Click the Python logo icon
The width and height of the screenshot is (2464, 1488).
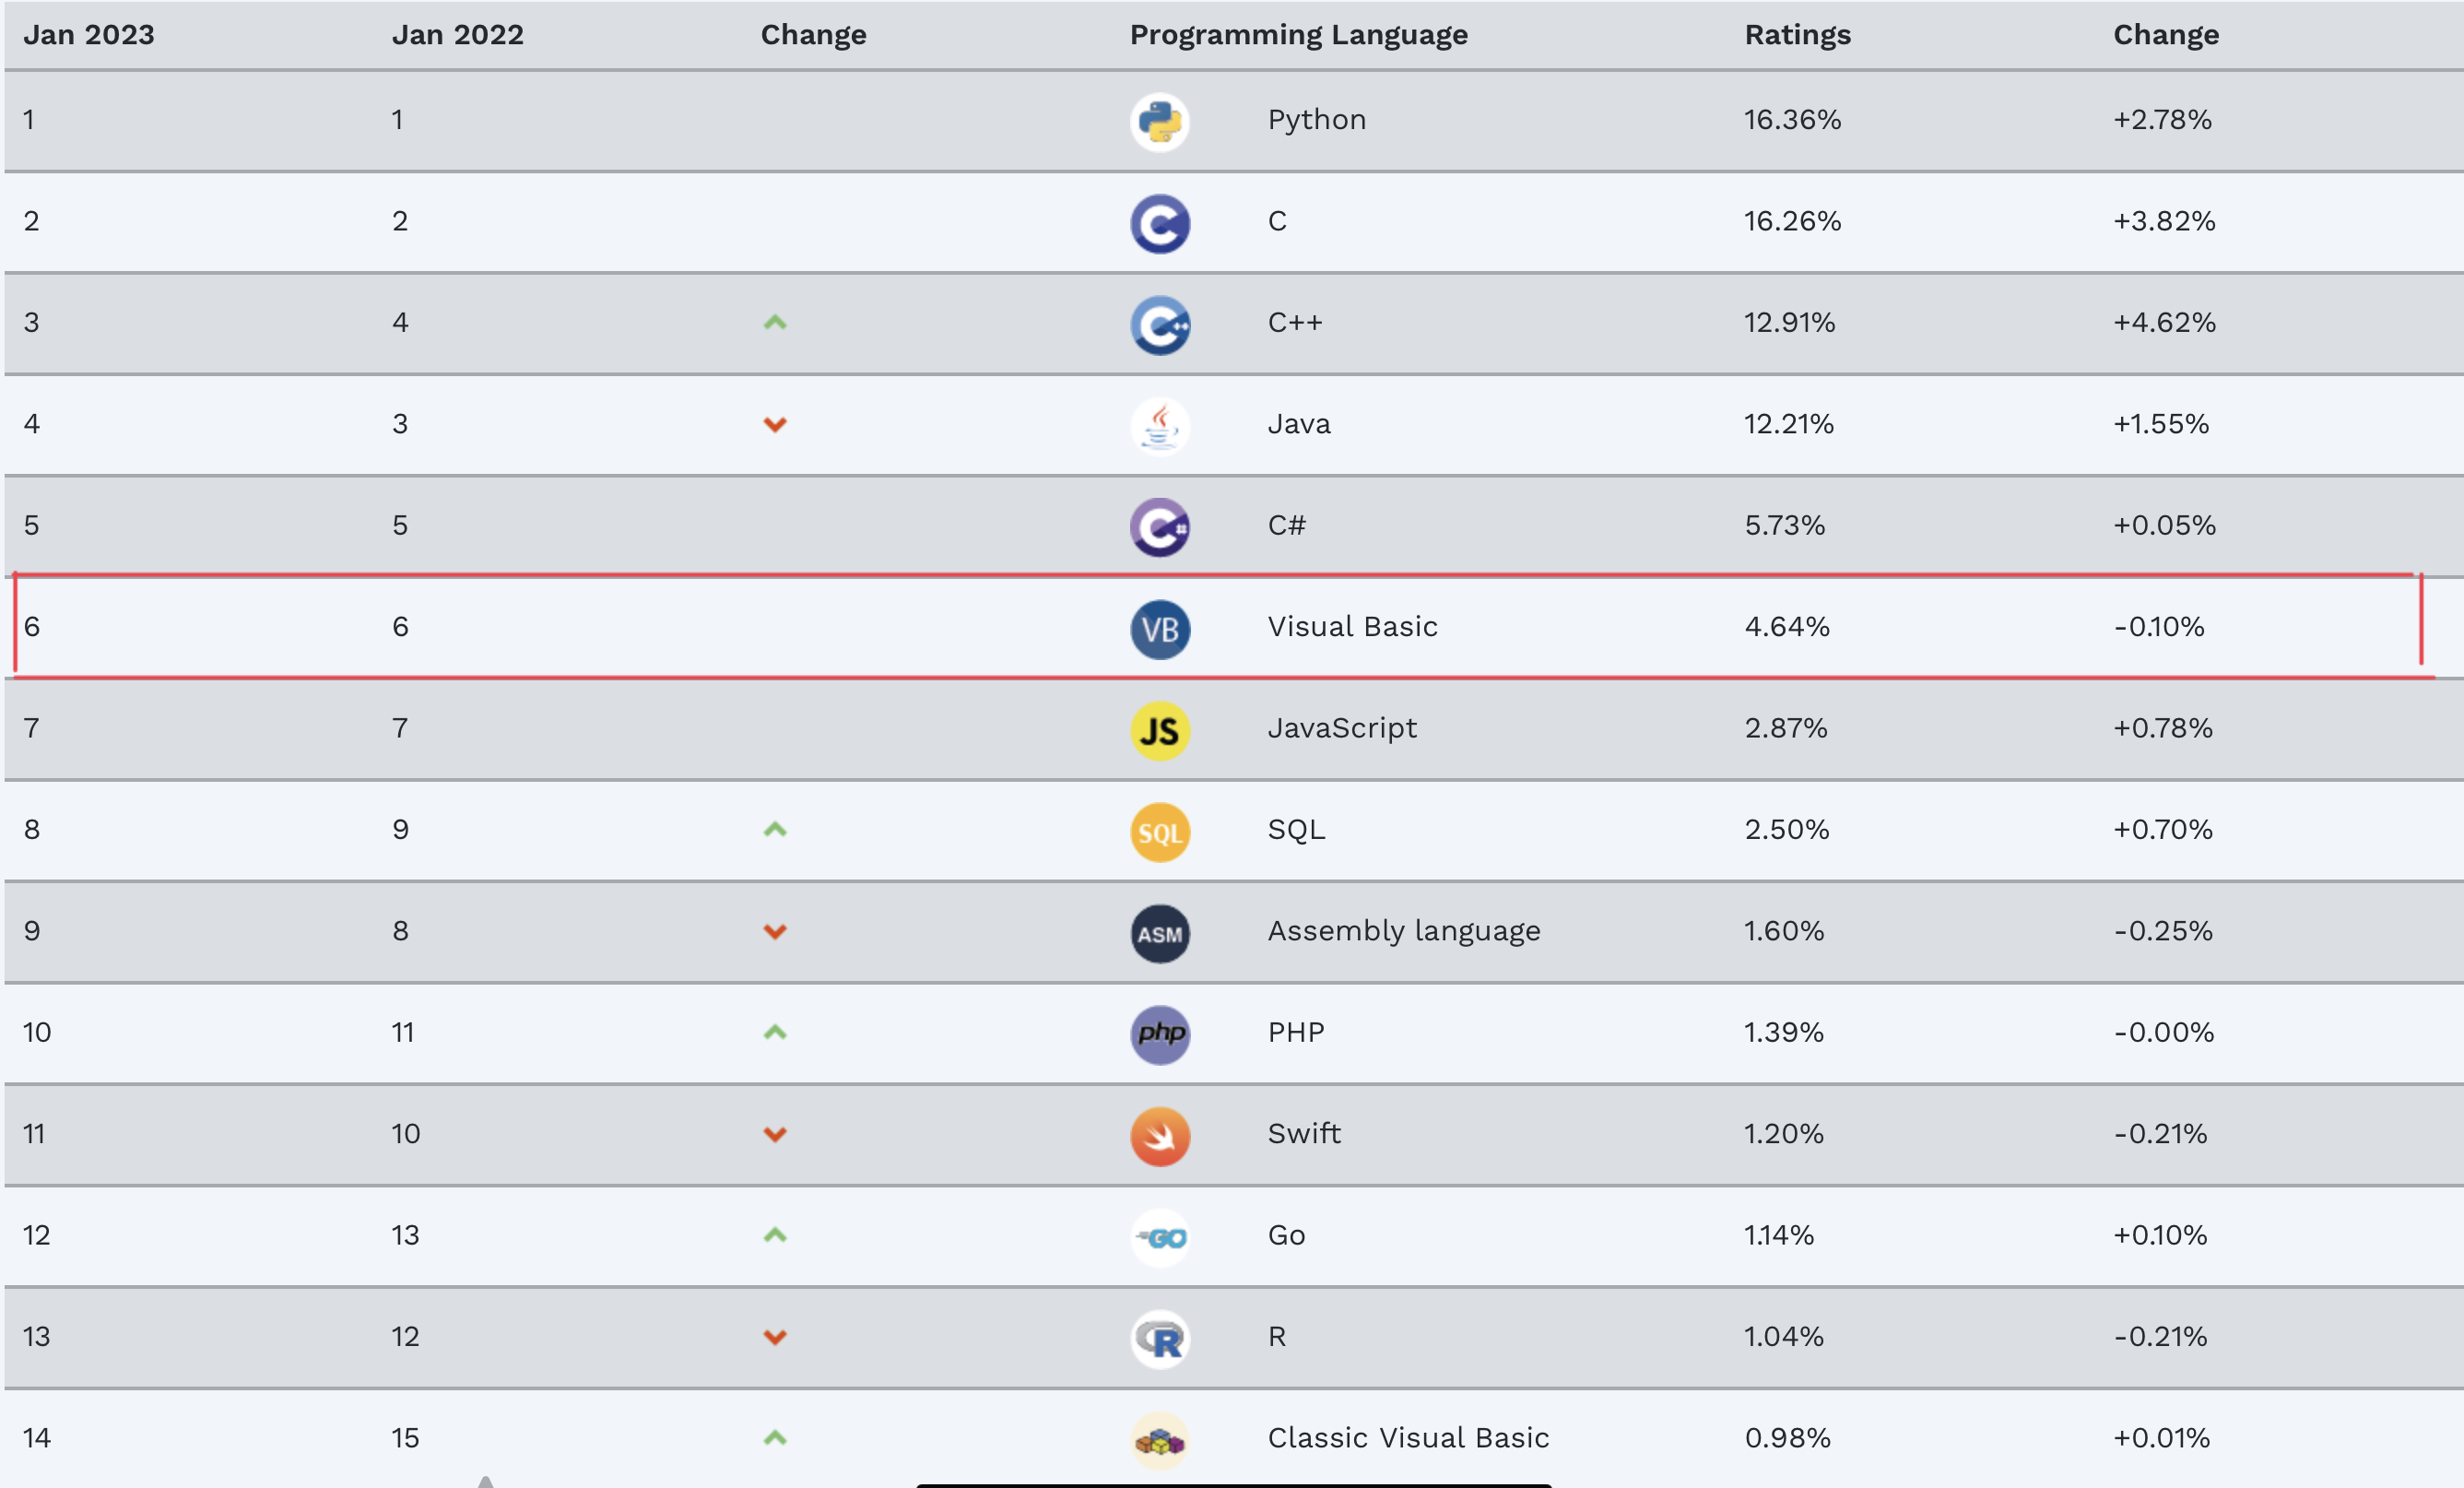(1160, 122)
